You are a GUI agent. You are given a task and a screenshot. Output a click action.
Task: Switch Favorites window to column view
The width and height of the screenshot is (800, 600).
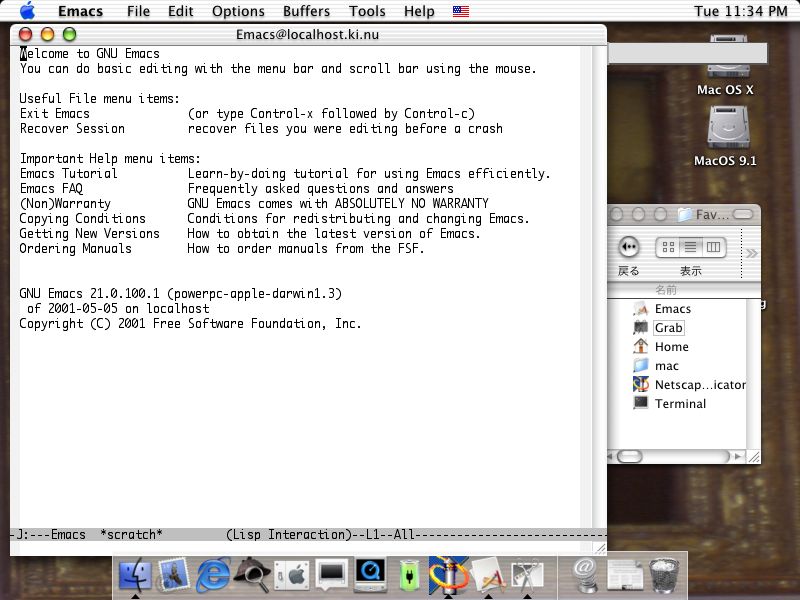click(713, 247)
